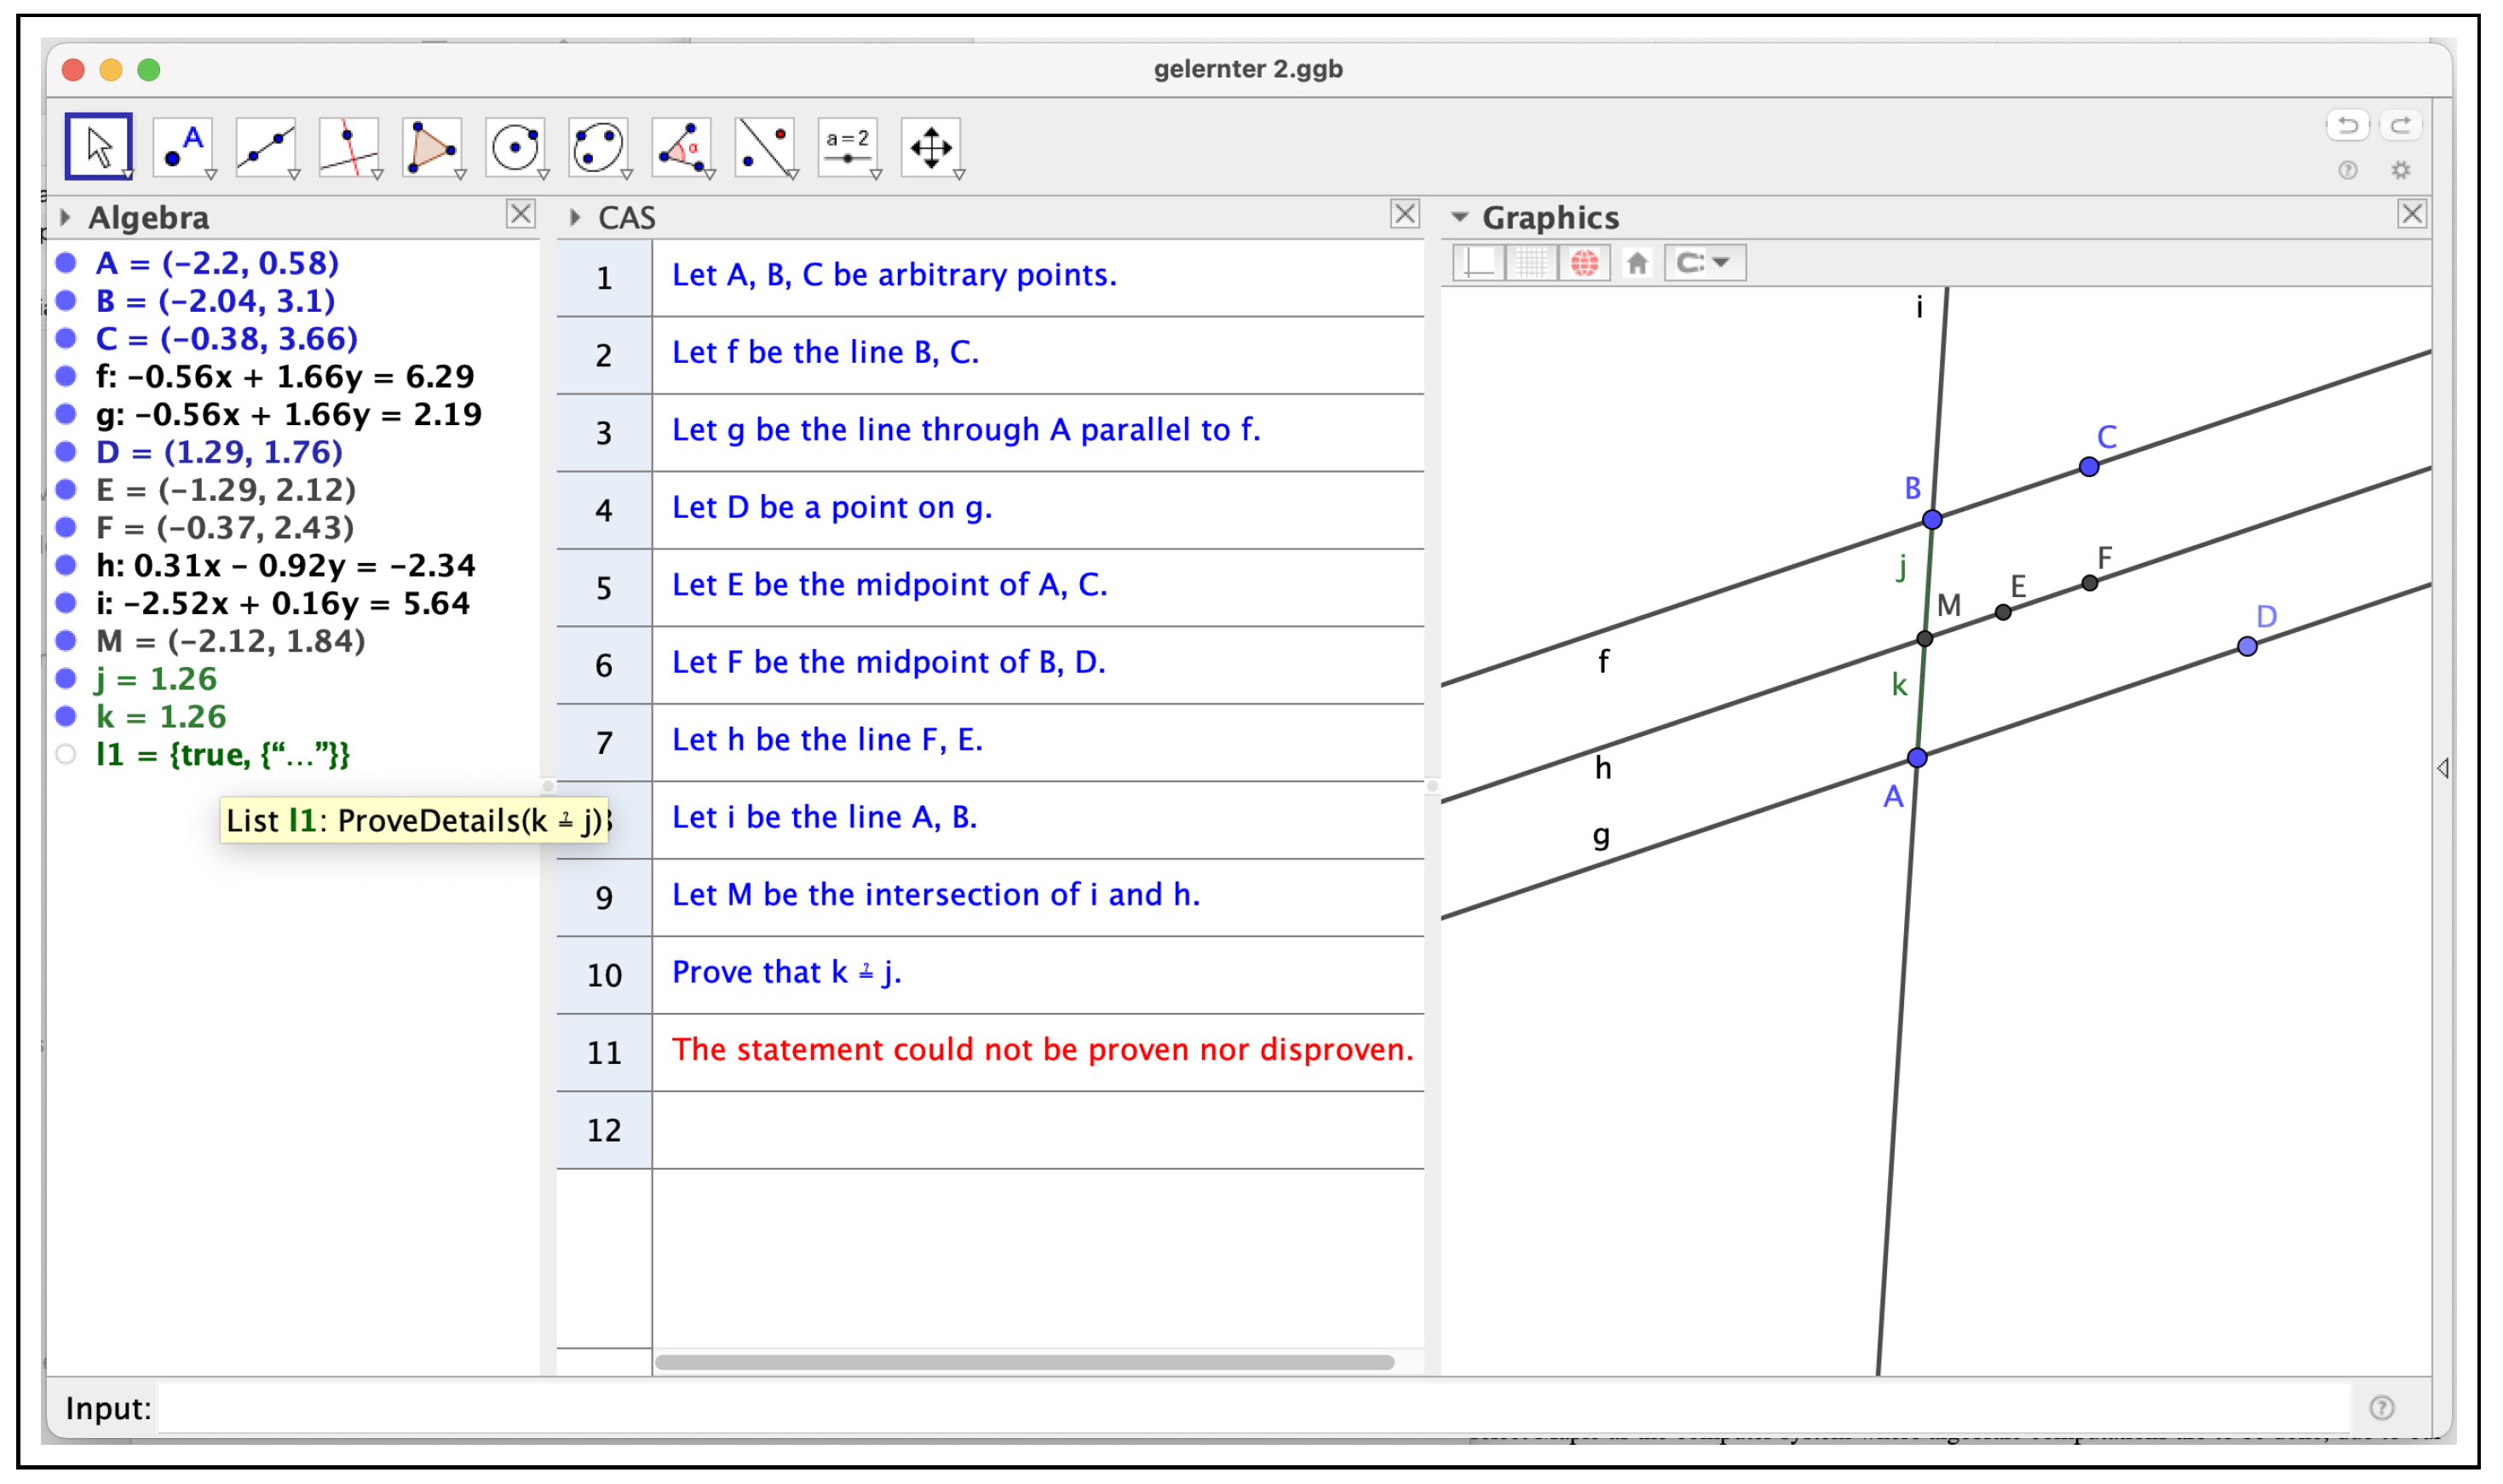Select CAS row 5 header
This screenshot has height=1484, width=2503.
tap(604, 588)
